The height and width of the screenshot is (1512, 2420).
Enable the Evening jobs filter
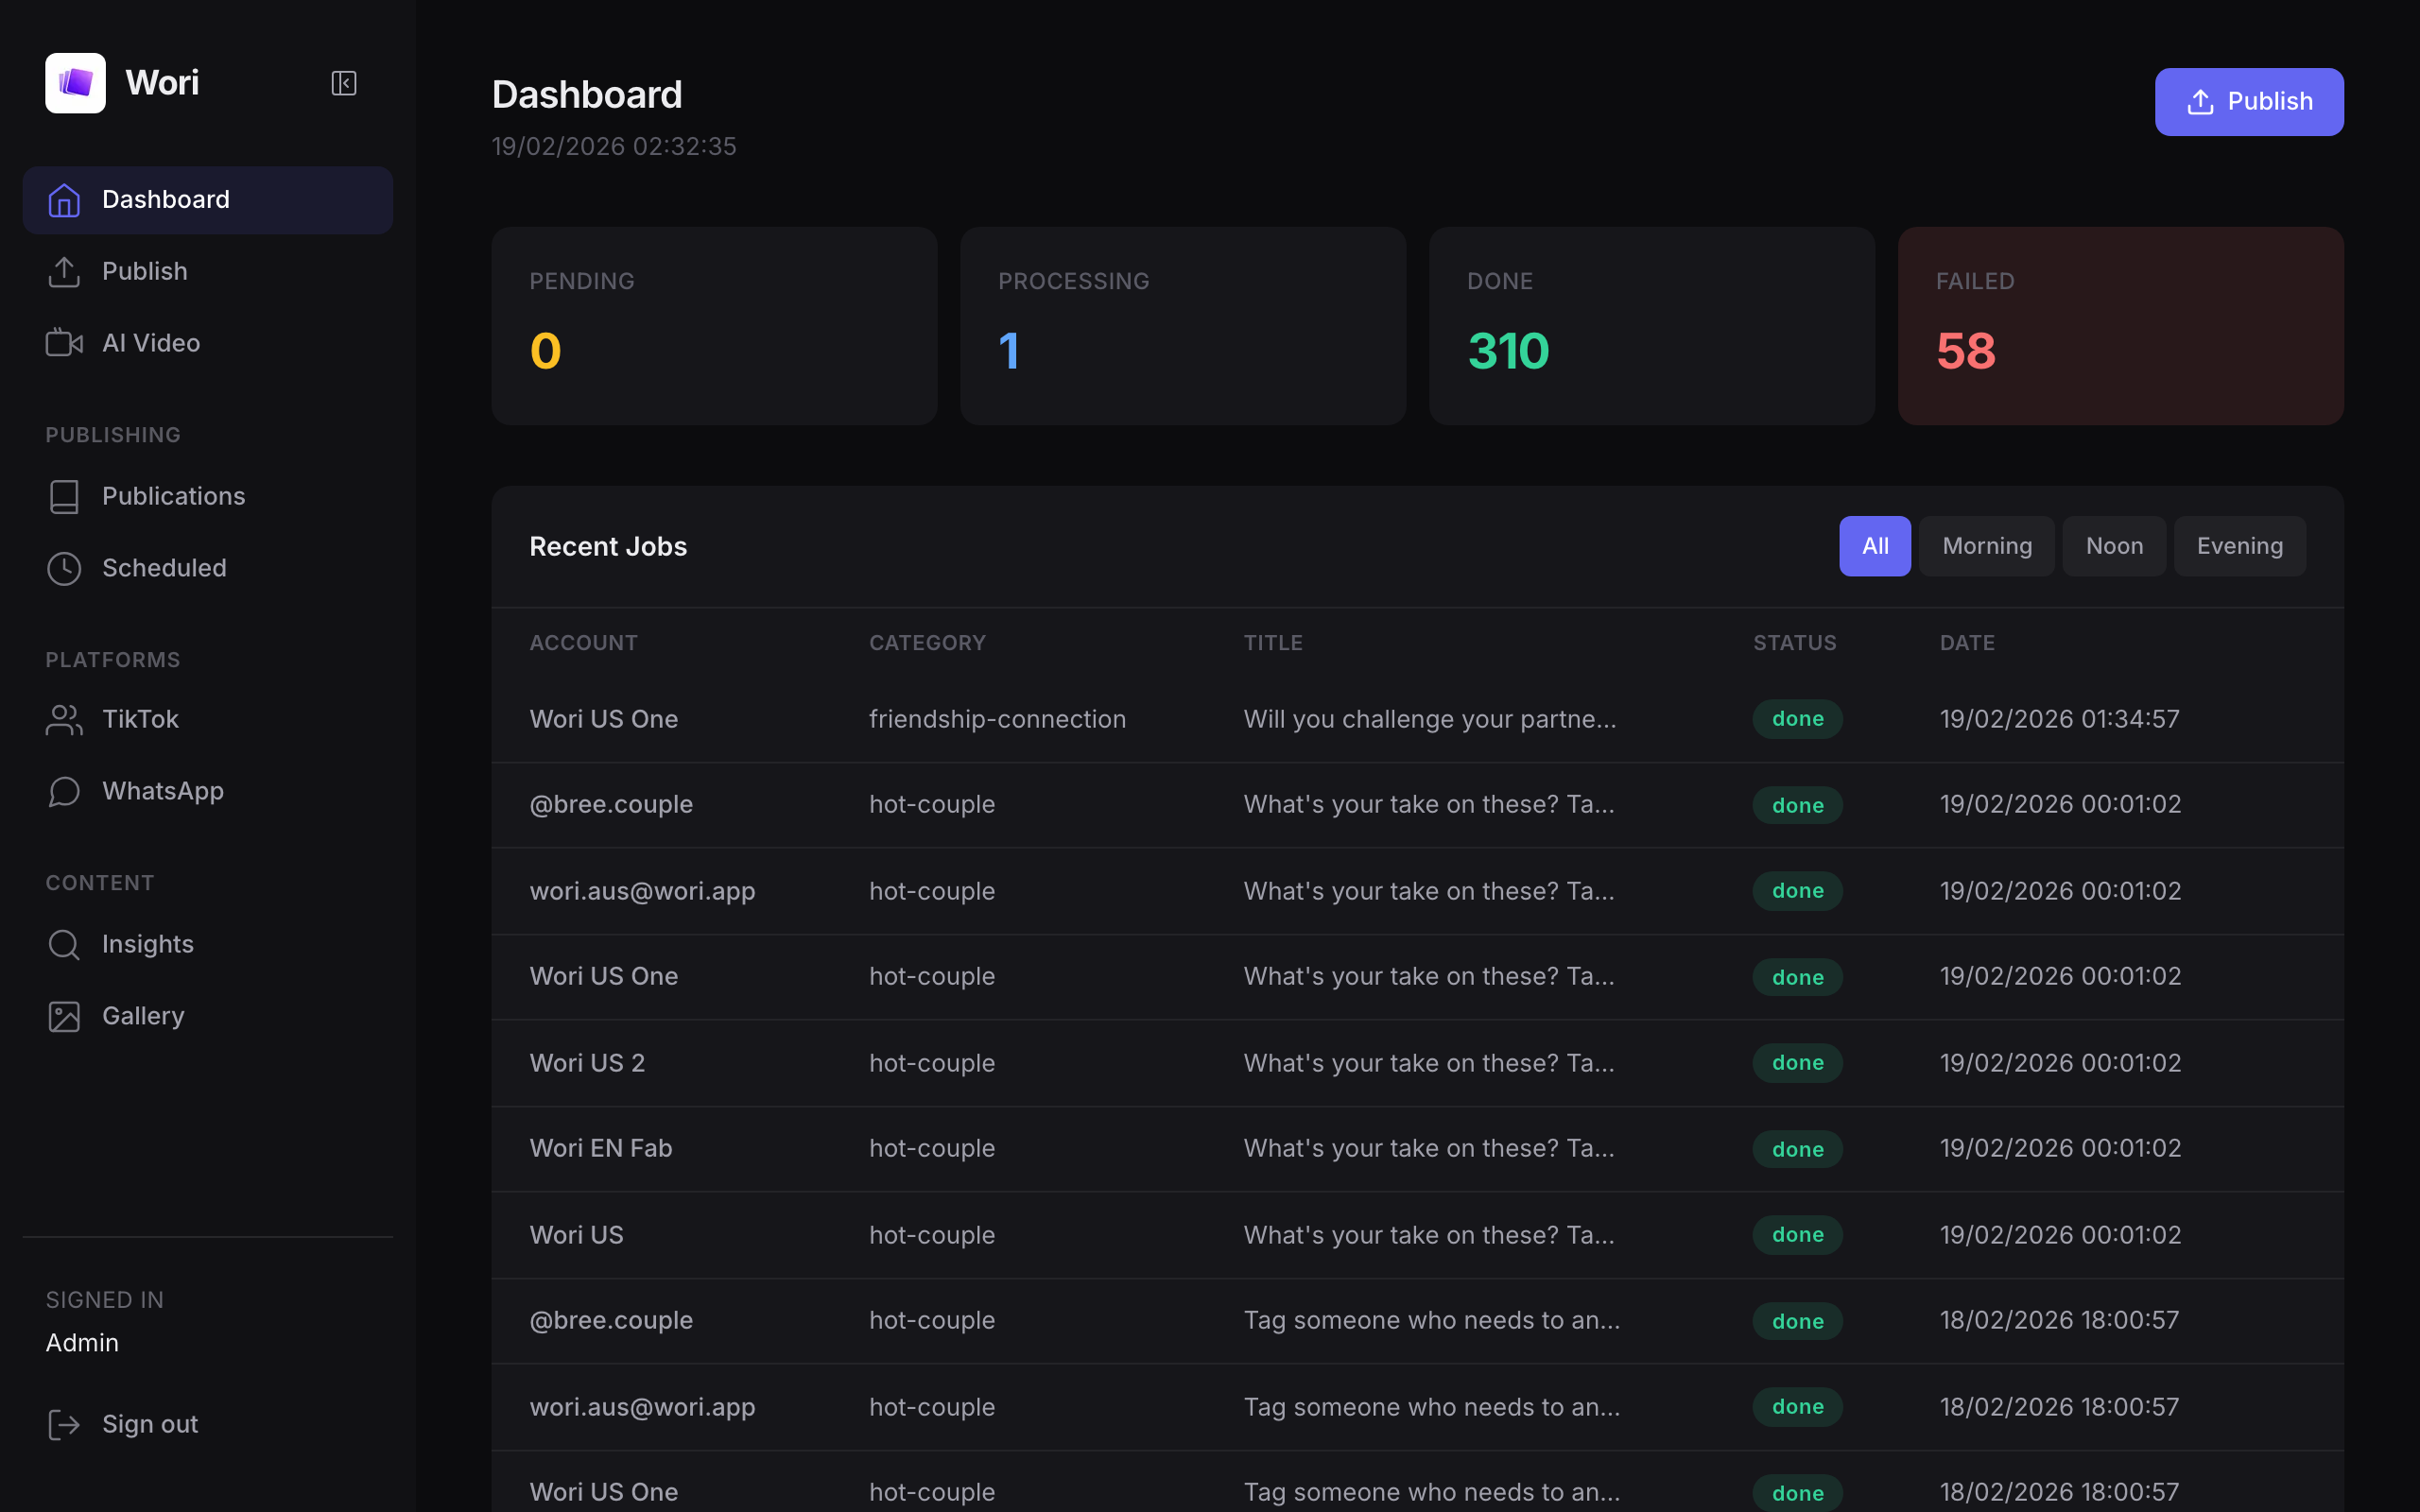tap(2239, 546)
